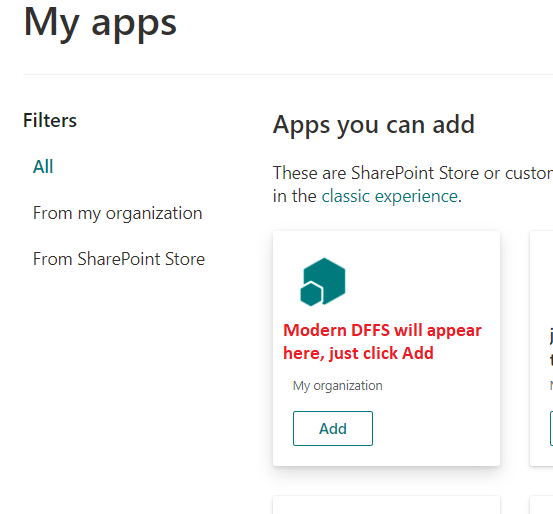Open the classic experience link
This screenshot has height=514, width=553.
(x=389, y=196)
